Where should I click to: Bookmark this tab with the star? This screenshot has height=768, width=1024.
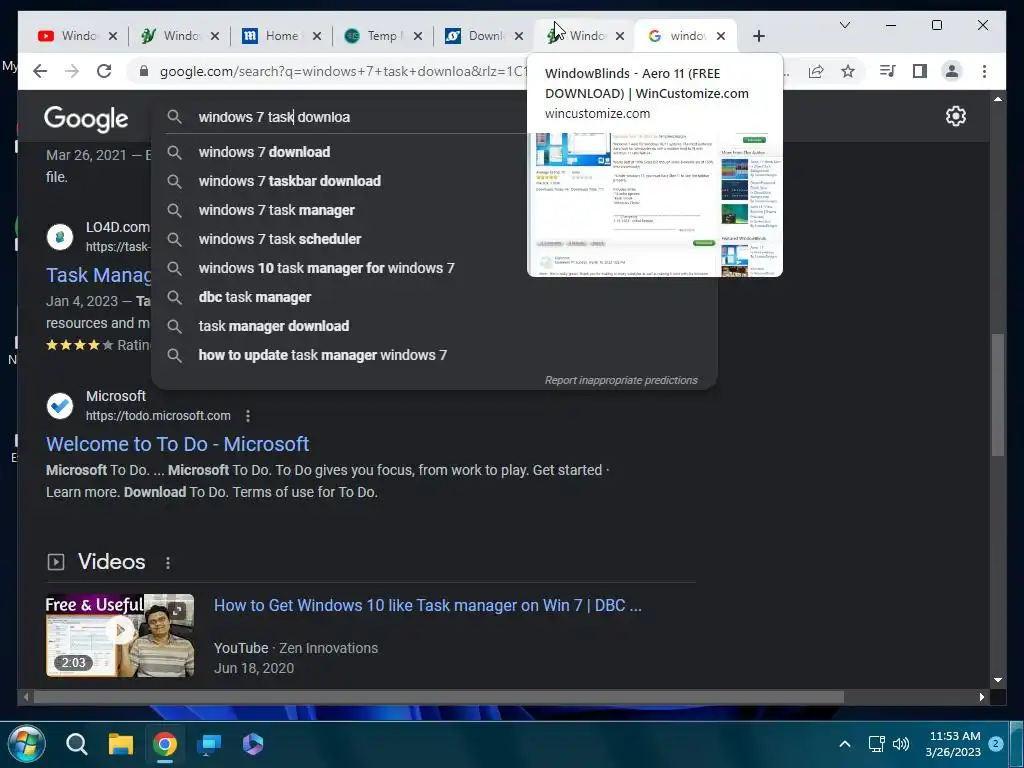point(848,71)
